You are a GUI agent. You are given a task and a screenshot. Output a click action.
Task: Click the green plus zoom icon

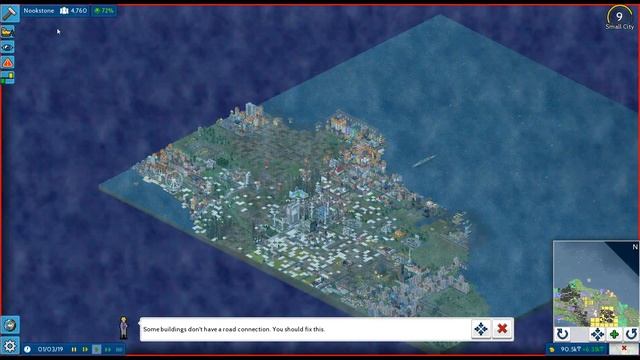click(614, 334)
